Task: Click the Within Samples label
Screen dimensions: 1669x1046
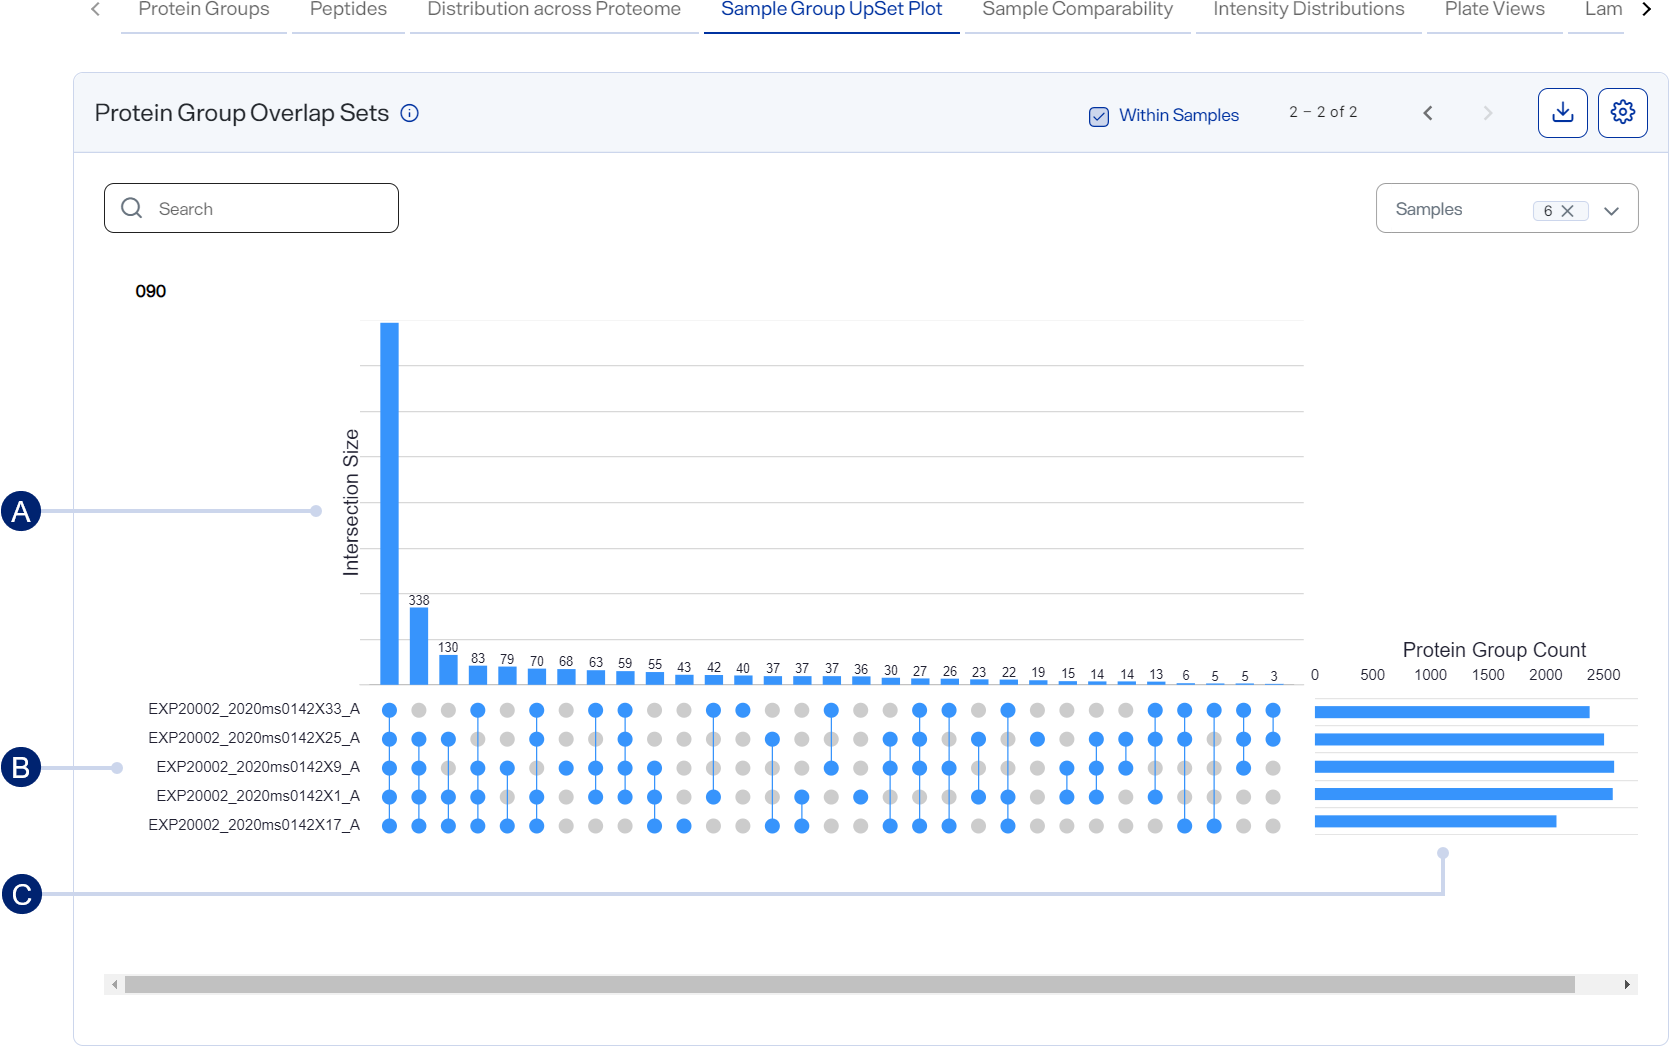Action: click(x=1178, y=115)
